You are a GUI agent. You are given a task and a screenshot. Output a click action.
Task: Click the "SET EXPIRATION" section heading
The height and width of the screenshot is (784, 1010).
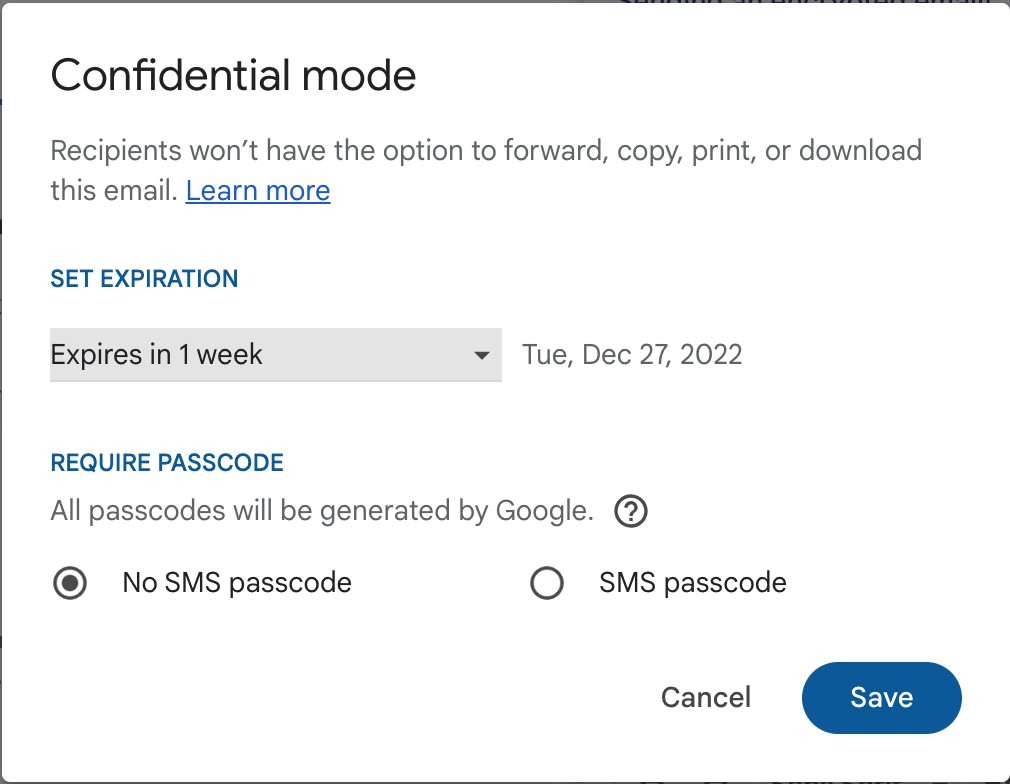click(144, 278)
